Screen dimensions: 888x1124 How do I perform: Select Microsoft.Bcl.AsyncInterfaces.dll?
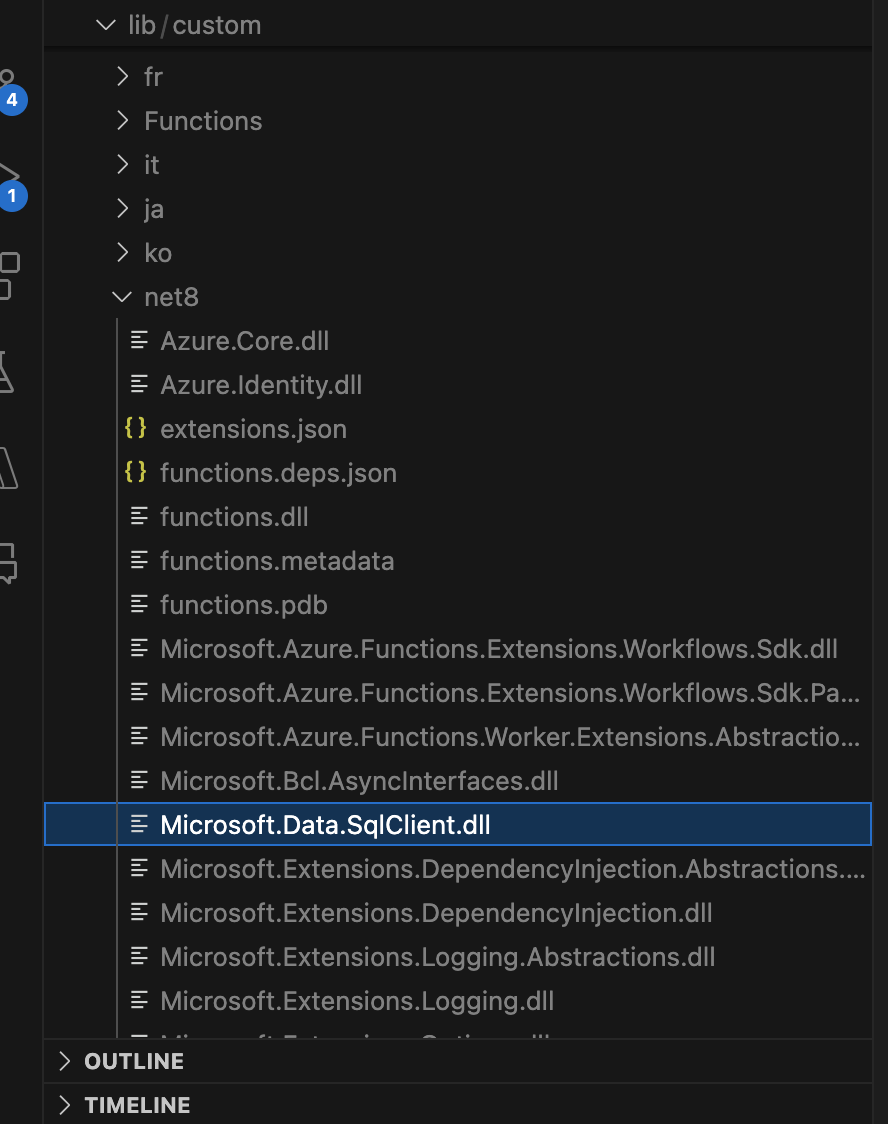[x=358, y=780]
